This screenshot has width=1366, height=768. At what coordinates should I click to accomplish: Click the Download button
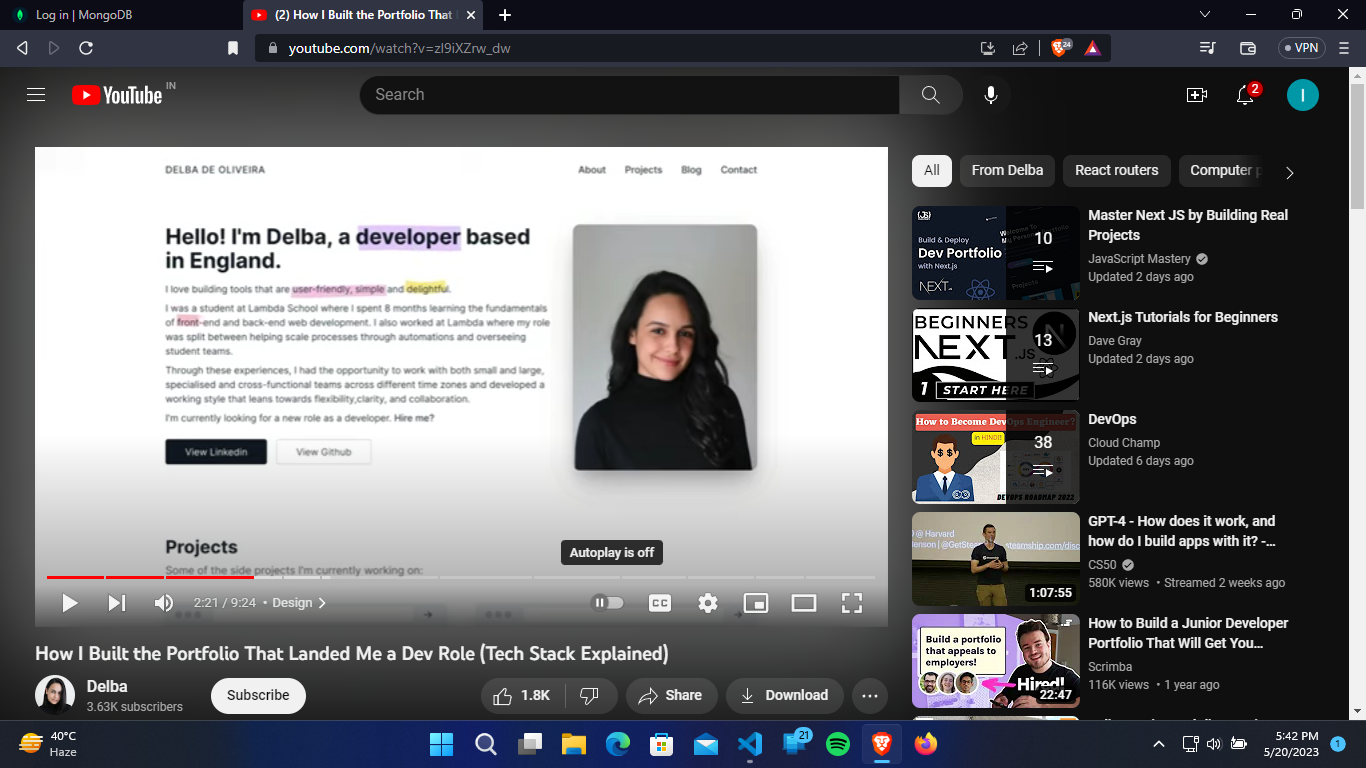pyautogui.click(x=785, y=695)
